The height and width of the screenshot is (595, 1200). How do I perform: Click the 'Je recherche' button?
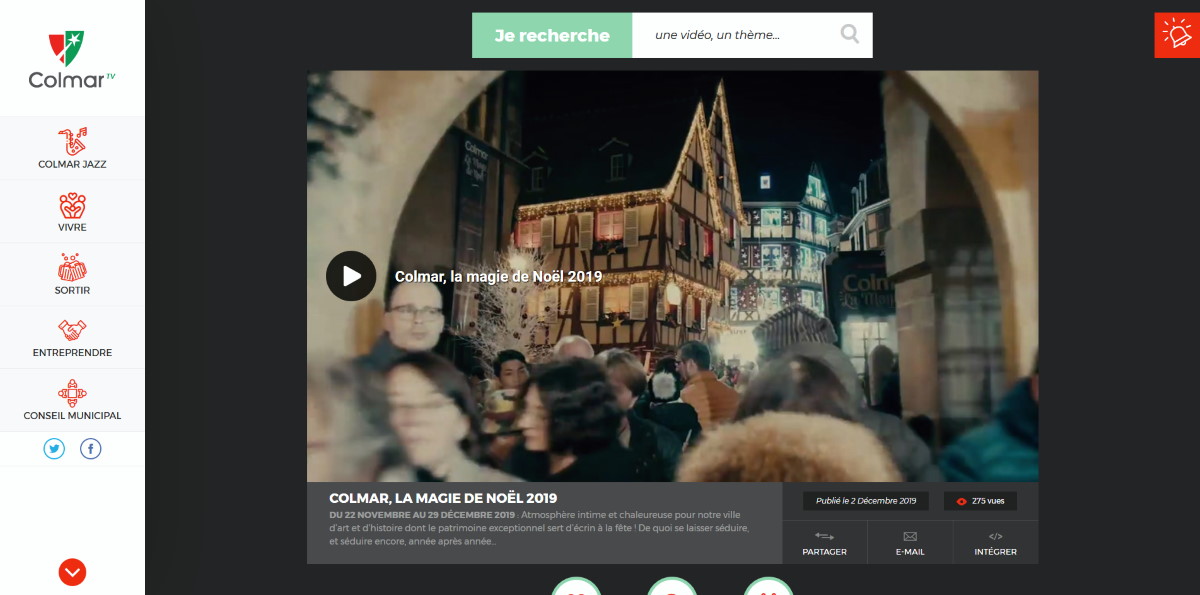point(552,35)
